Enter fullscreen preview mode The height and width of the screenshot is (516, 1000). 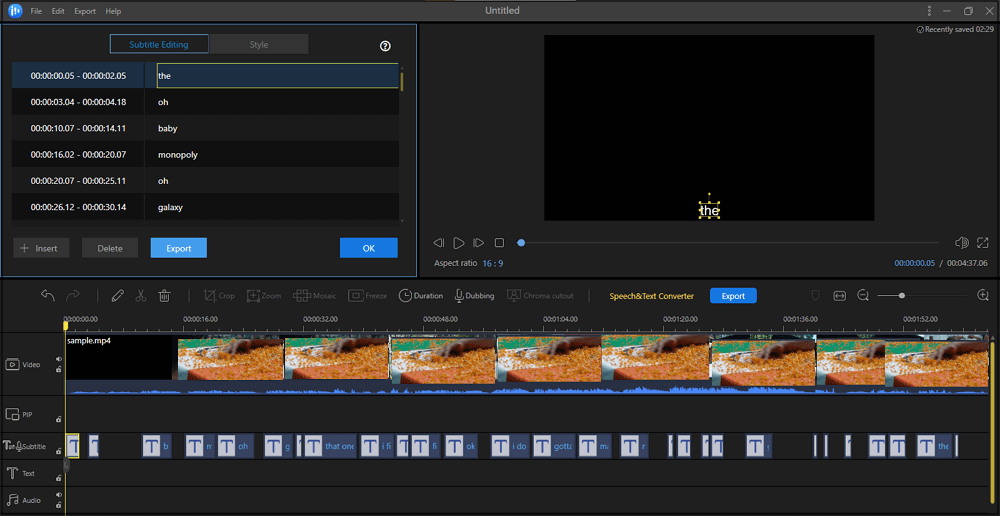click(983, 243)
